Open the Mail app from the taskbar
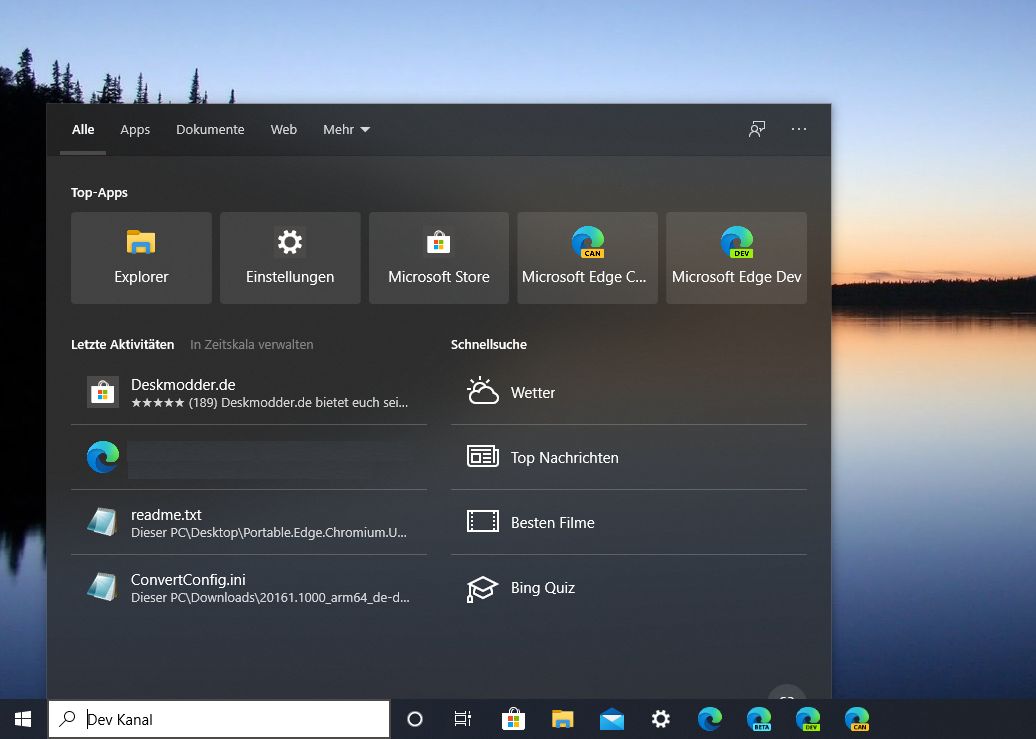Viewport: 1036px width, 739px height. pyautogui.click(x=612, y=719)
